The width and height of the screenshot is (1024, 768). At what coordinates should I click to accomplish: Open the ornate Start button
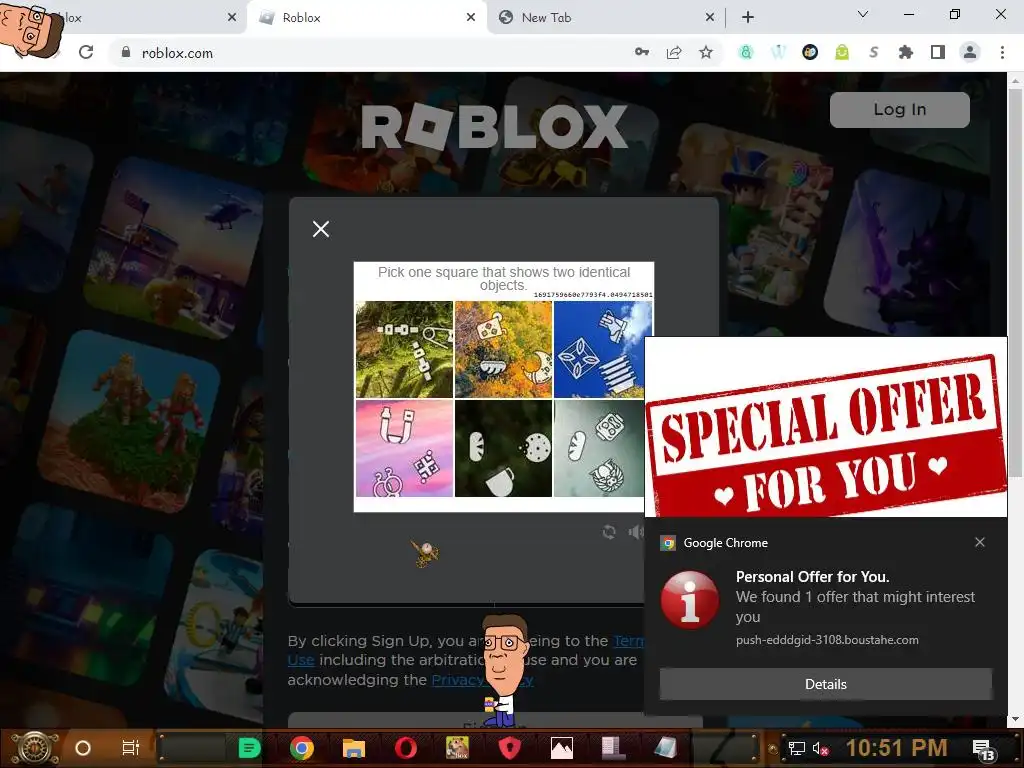[34, 748]
